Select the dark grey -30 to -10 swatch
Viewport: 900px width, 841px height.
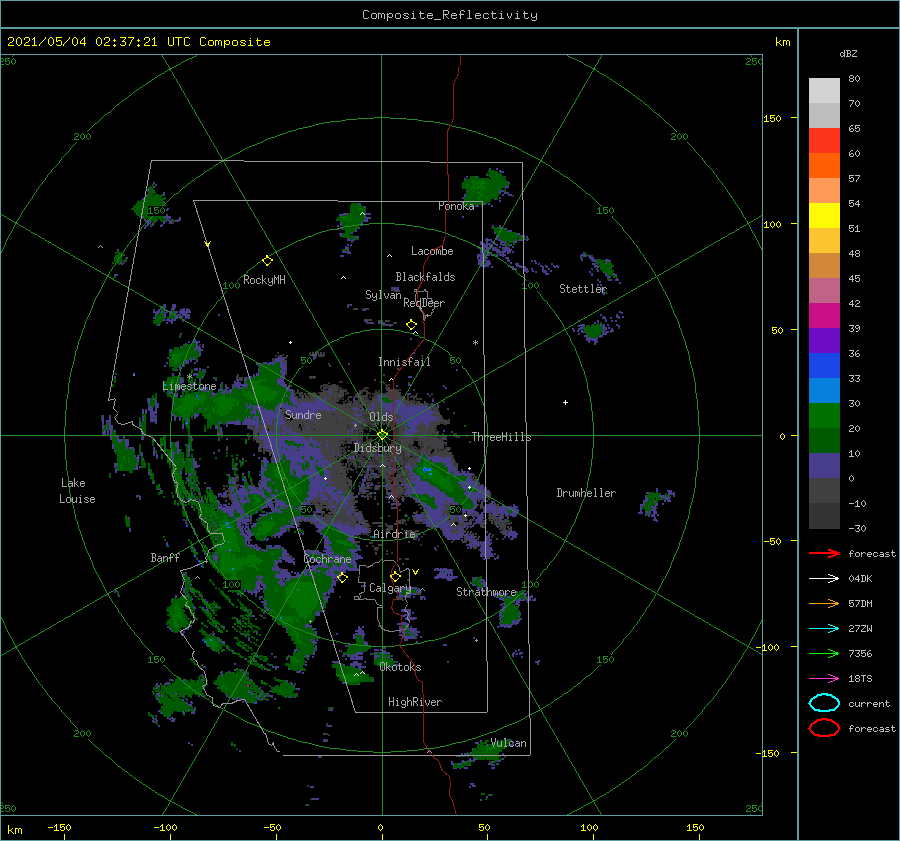coord(824,515)
